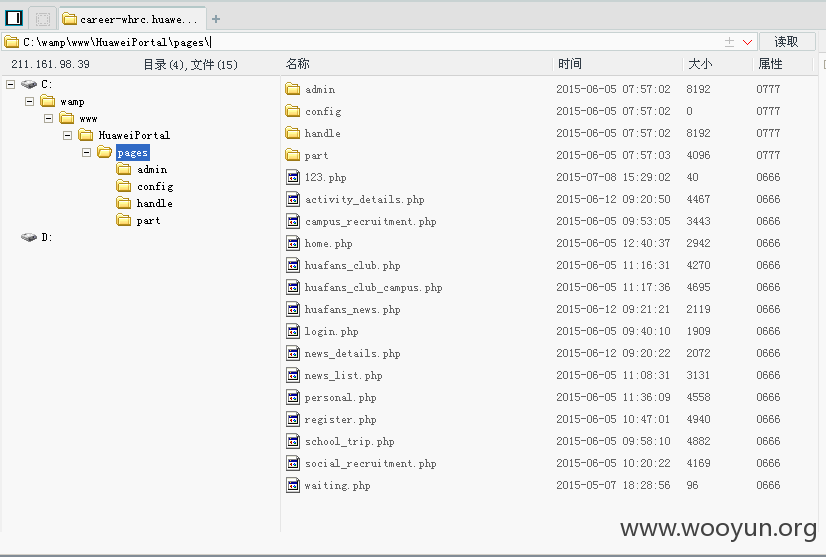
Task: Click register.php file icon
Action: [x=293, y=419]
